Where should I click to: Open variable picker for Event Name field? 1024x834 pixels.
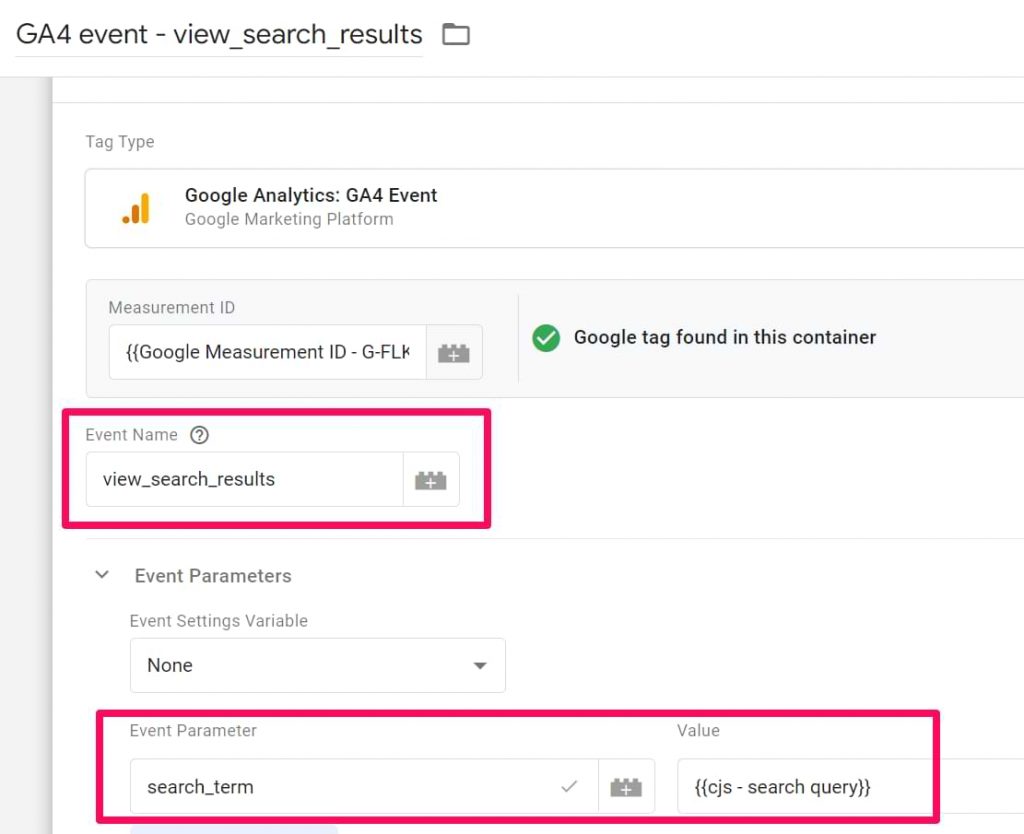tap(431, 480)
